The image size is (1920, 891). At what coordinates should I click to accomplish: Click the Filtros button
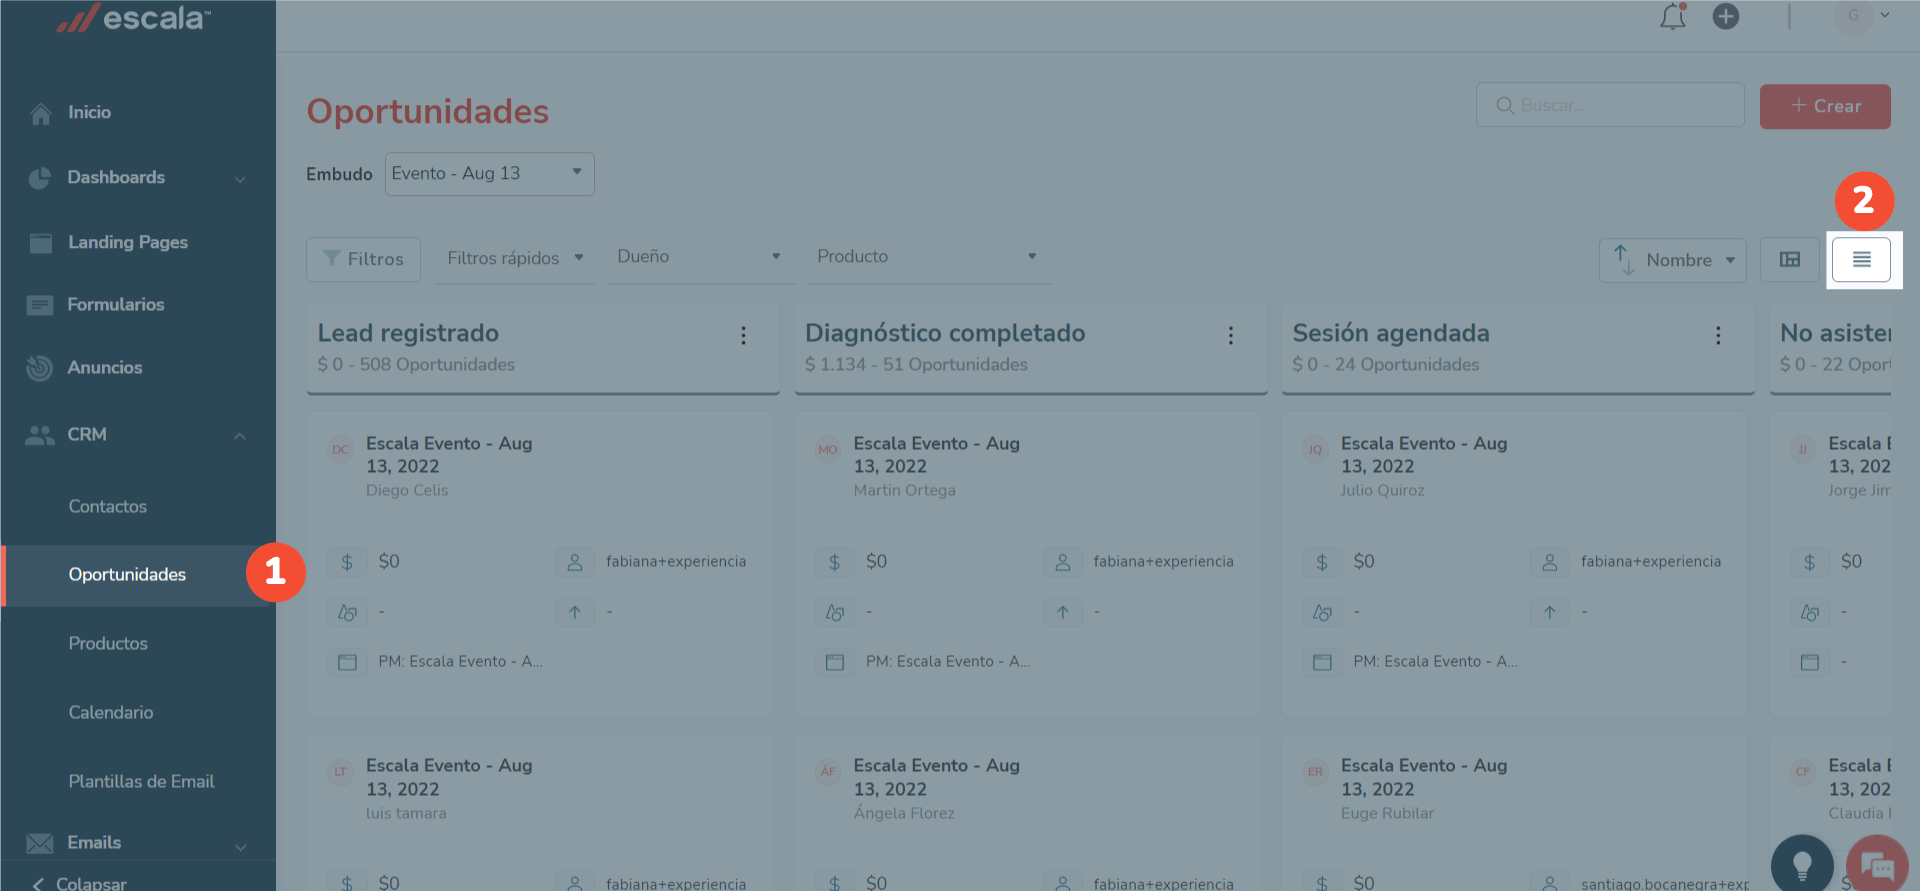(x=363, y=259)
